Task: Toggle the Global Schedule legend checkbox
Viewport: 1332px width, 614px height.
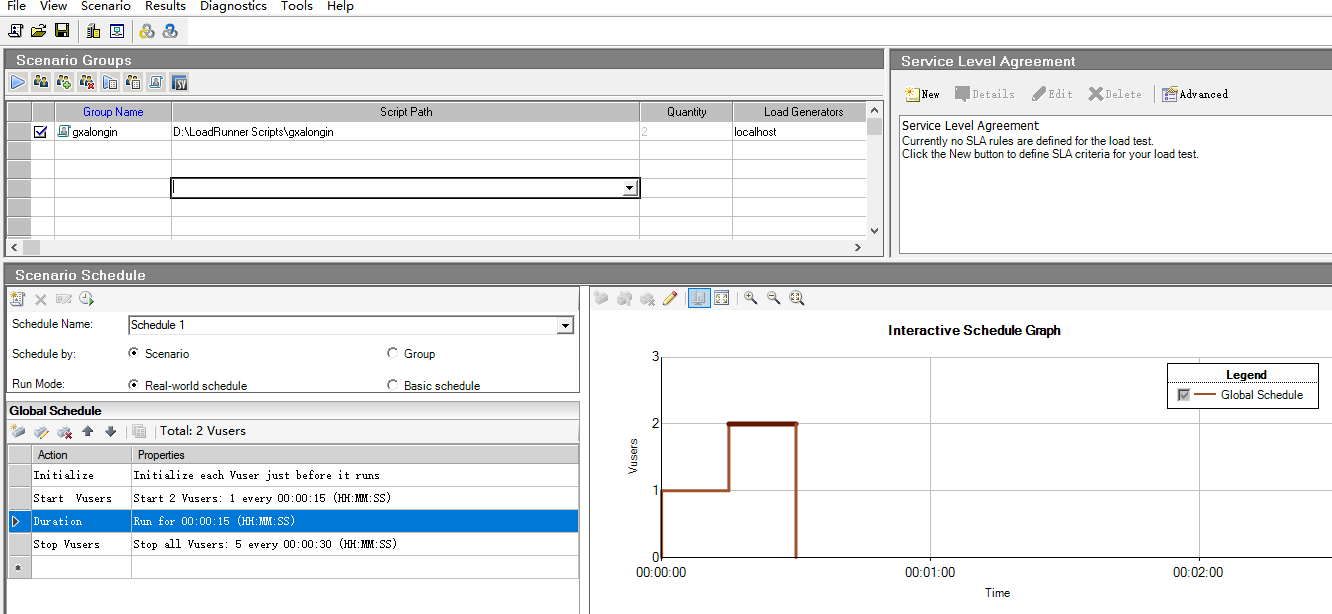Action: coord(1184,395)
